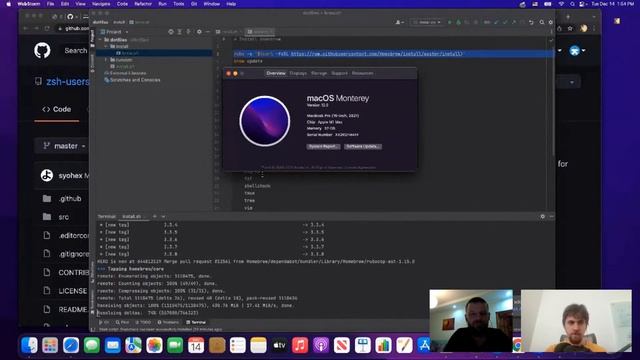This screenshot has width=640, height=360.
Task: Switch to the Support tab in About This Mac
Action: pyautogui.click(x=339, y=73)
